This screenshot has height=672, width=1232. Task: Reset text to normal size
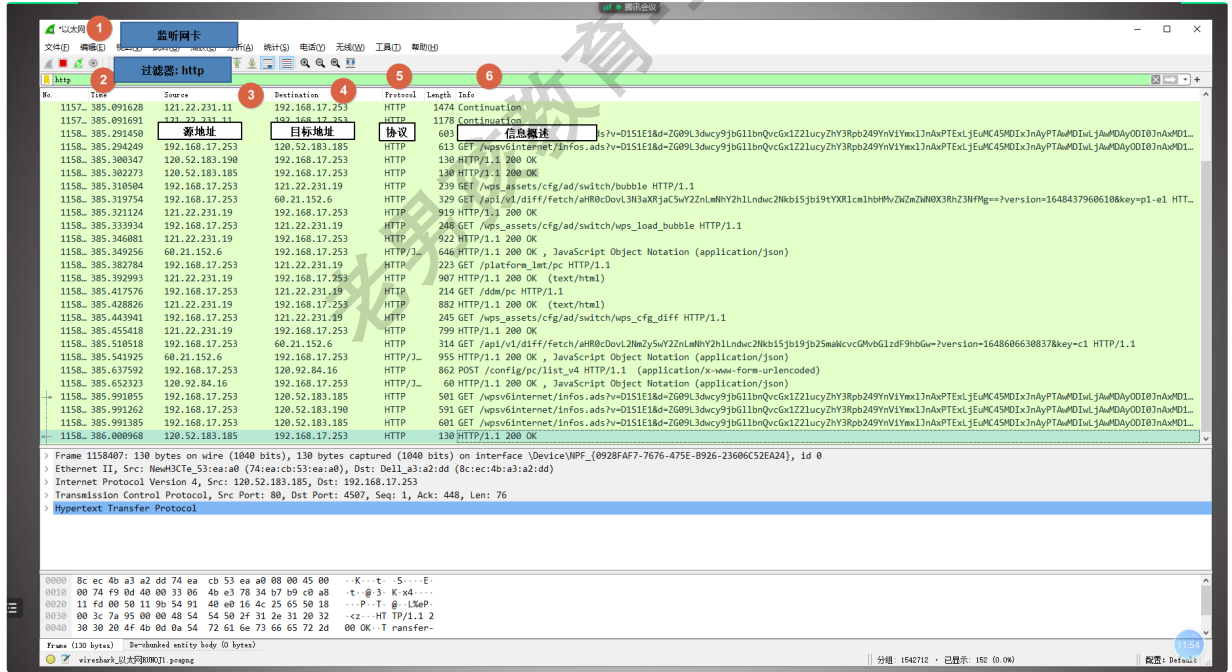335,63
